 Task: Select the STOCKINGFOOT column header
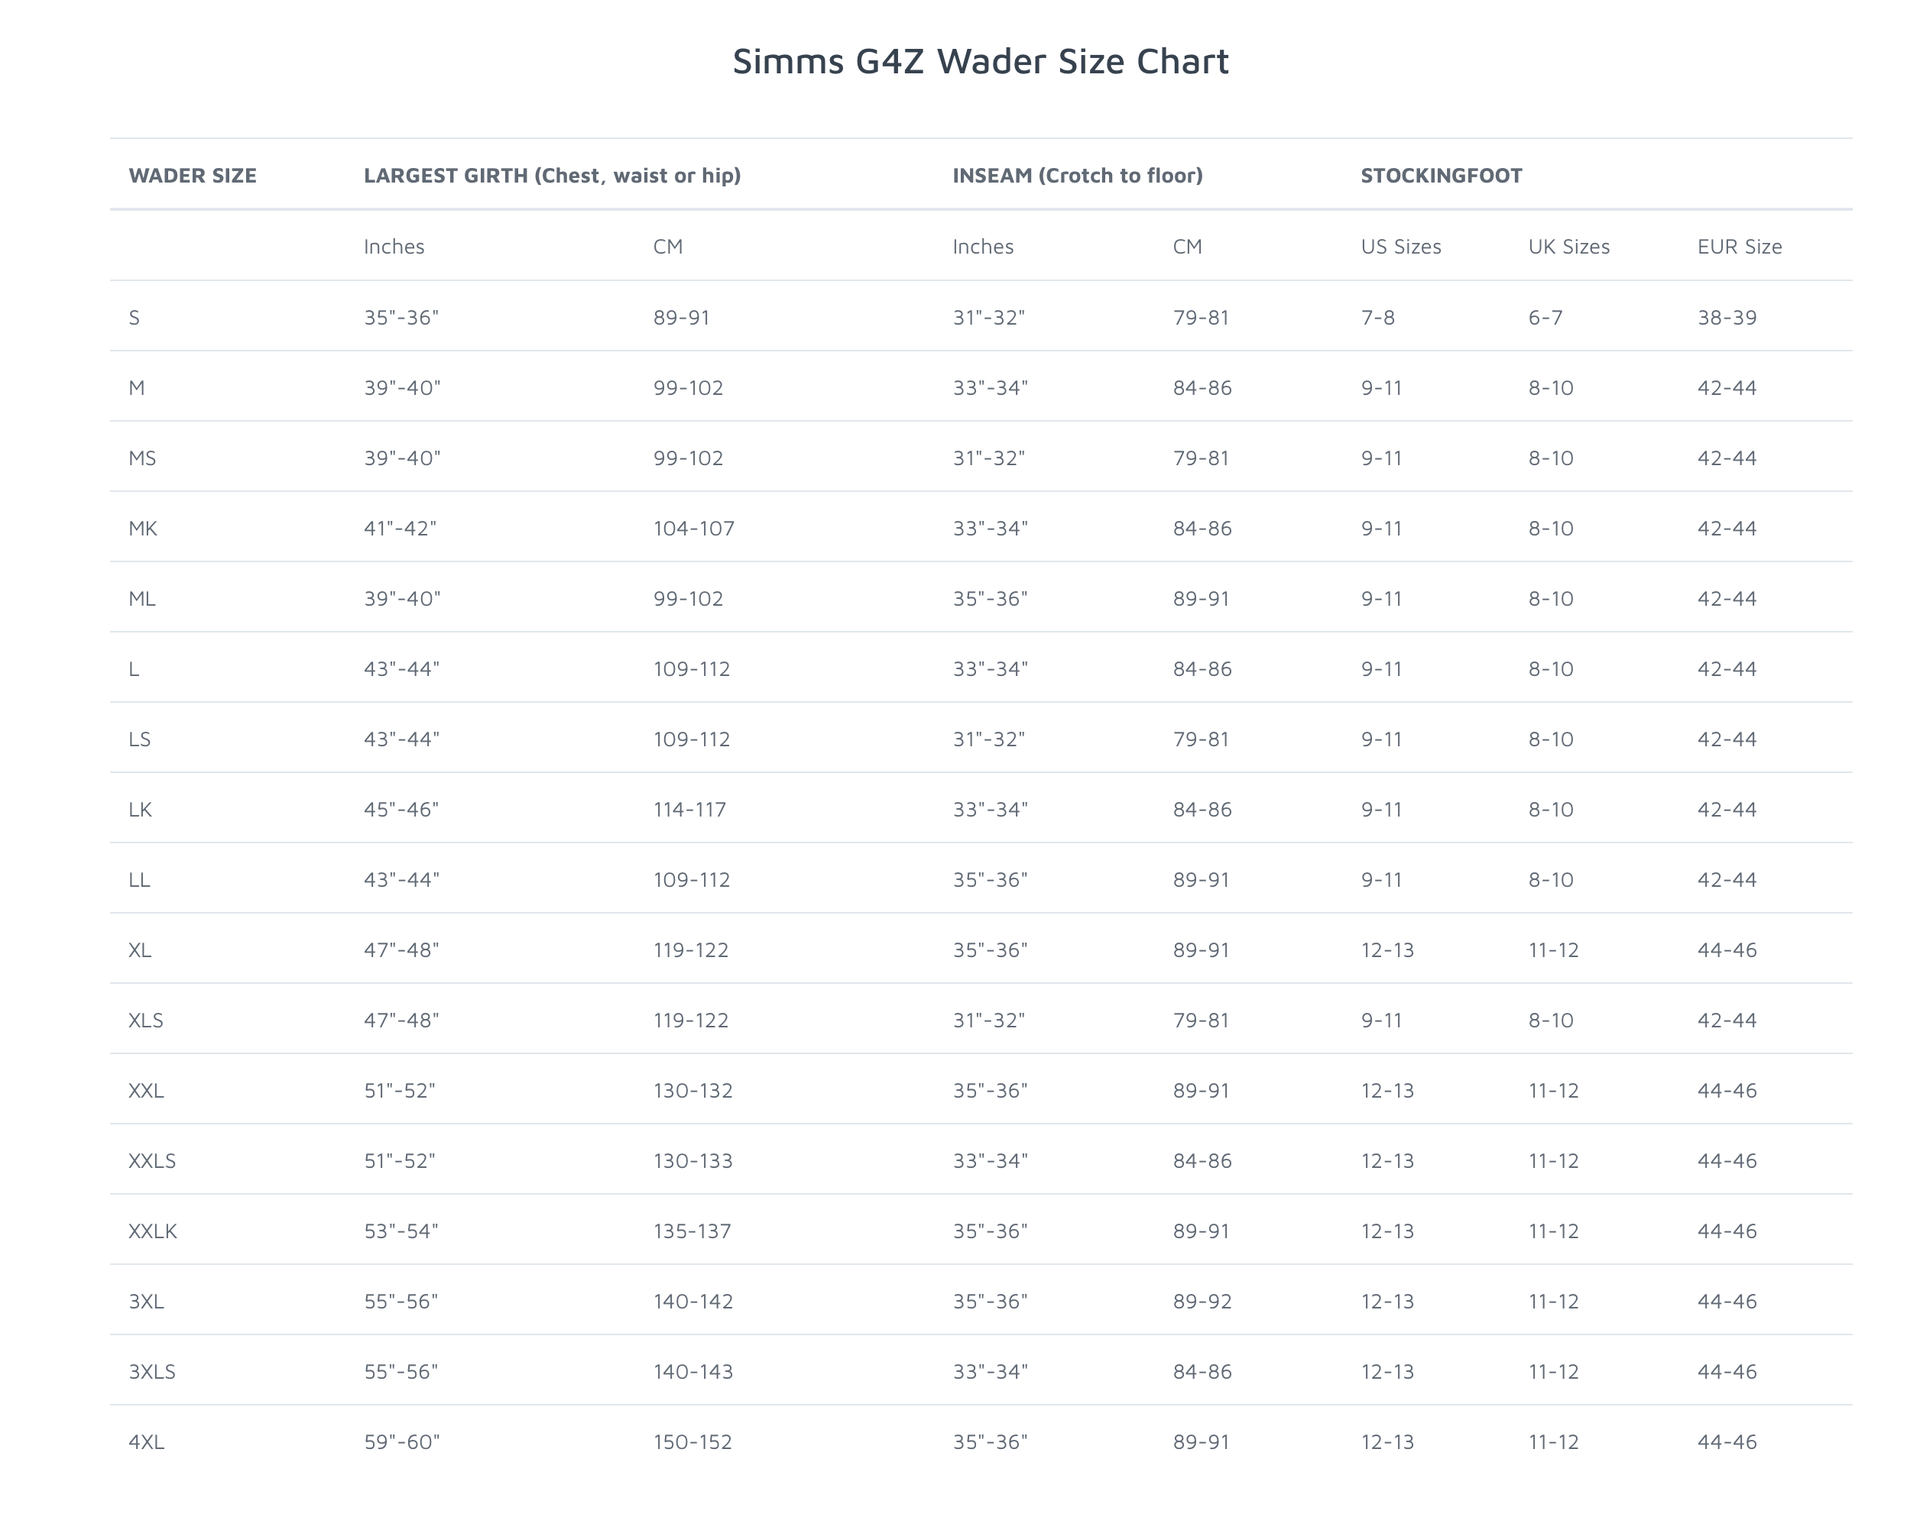pyautogui.click(x=1441, y=176)
